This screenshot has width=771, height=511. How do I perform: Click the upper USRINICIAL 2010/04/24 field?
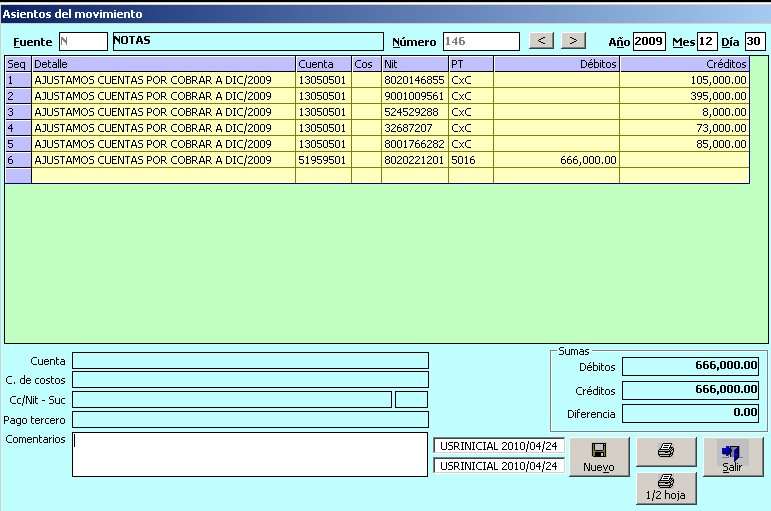click(499, 446)
